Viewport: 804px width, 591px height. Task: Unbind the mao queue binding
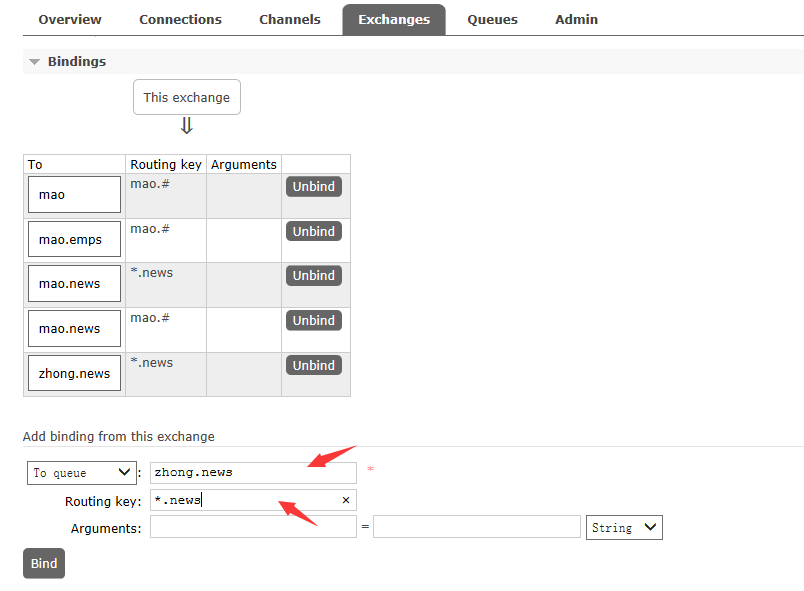point(314,187)
